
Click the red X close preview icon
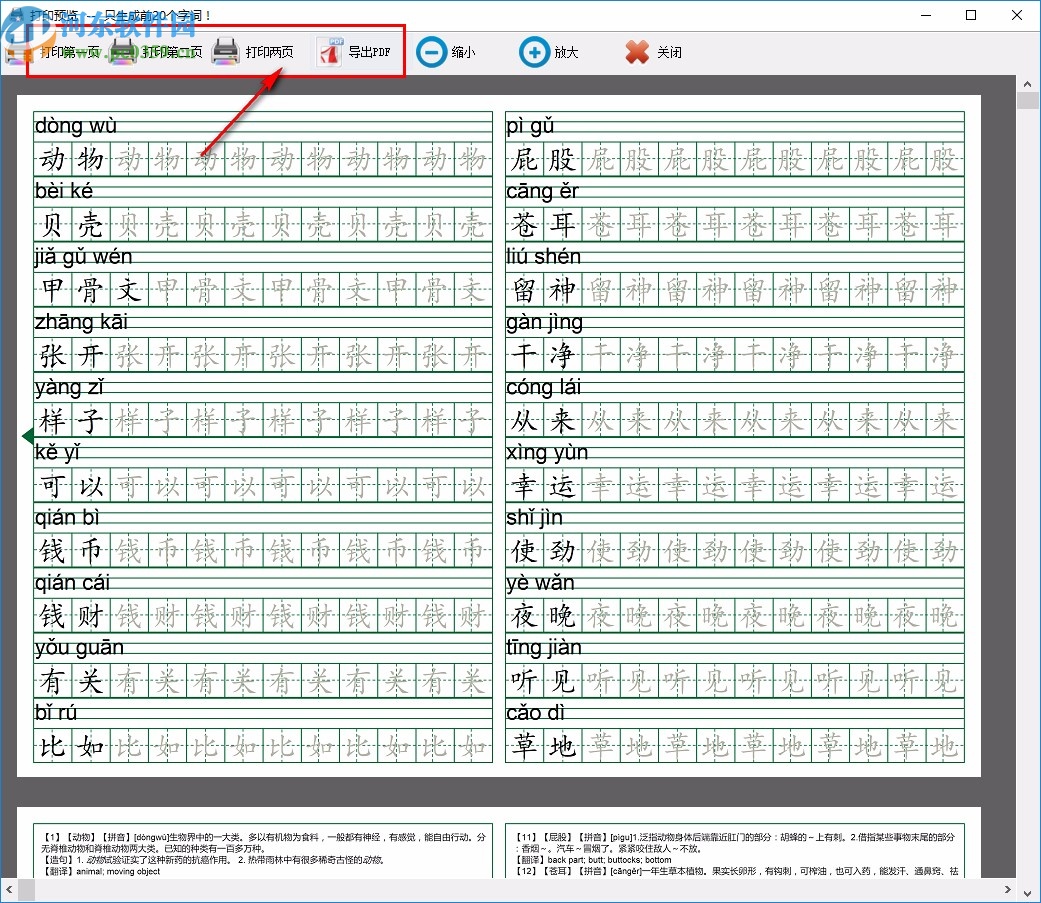pos(637,52)
